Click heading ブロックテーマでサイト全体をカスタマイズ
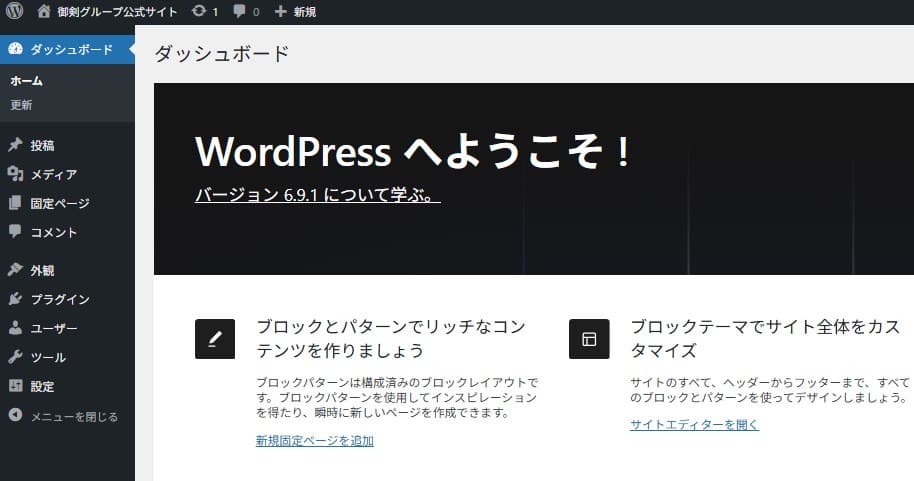Screen dimensions: 914x481 coord(765,338)
